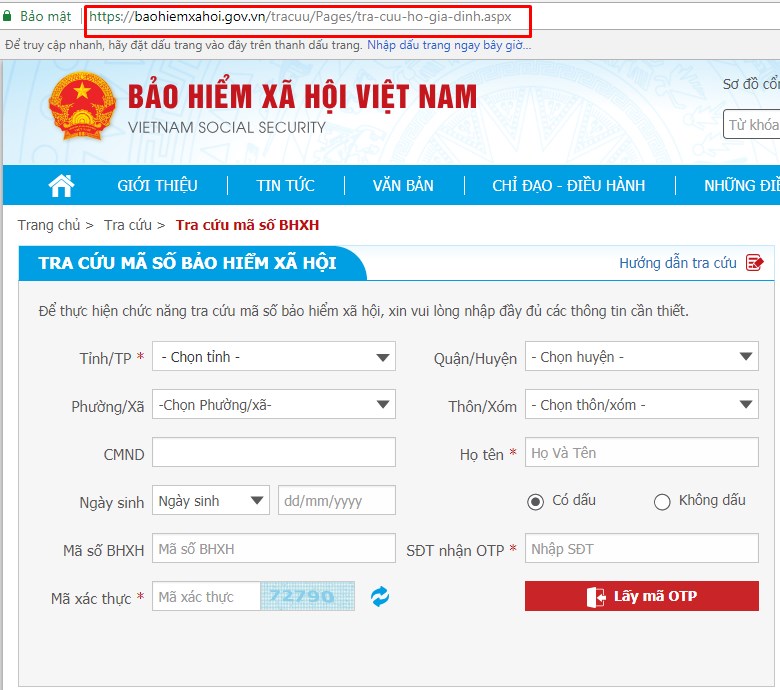This screenshot has width=780, height=690.
Task: Click the Vietnam national emblem logo
Action: (x=82, y=106)
